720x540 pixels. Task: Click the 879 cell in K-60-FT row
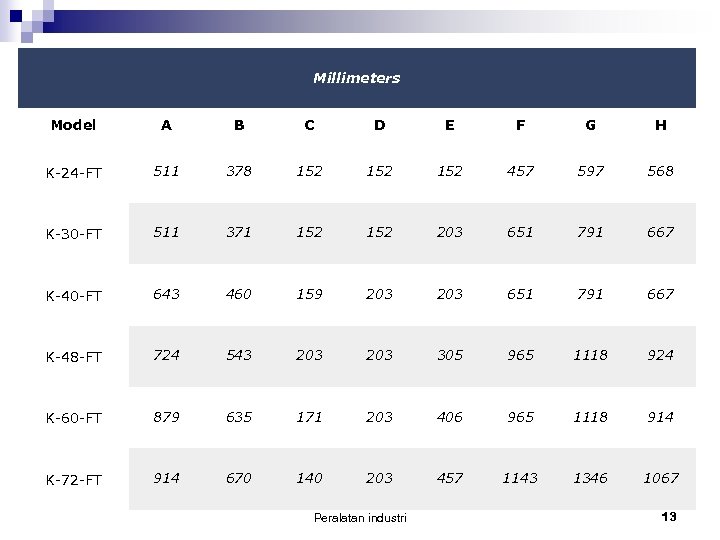pos(166,417)
